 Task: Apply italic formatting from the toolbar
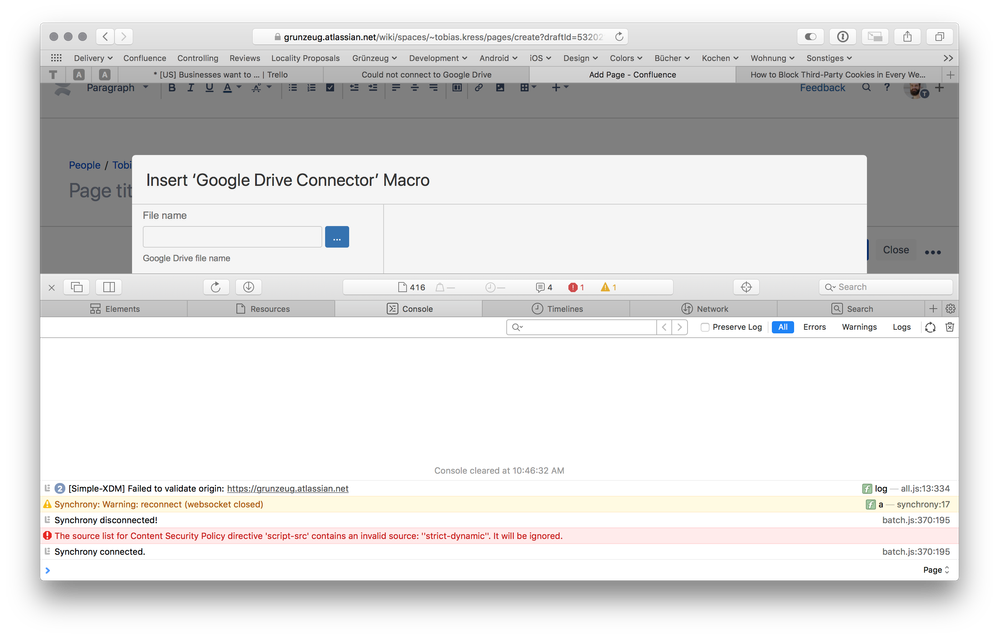coord(188,88)
